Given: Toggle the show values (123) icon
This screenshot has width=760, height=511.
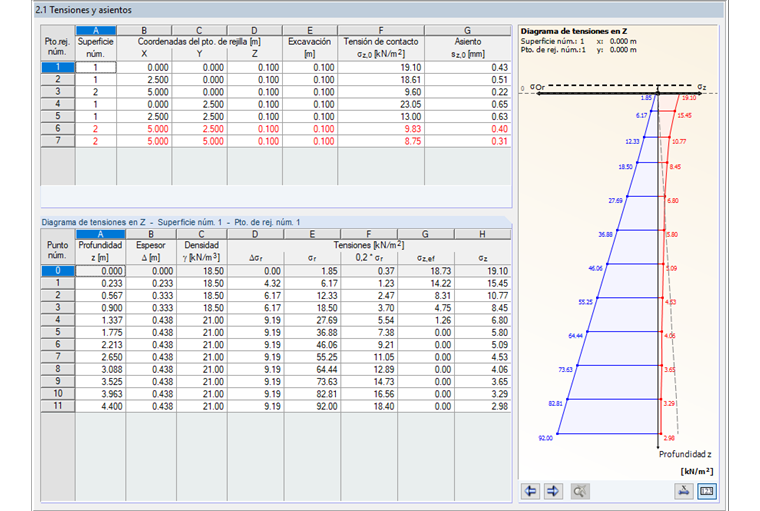Looking at the screenshot, I should point(707,491).
